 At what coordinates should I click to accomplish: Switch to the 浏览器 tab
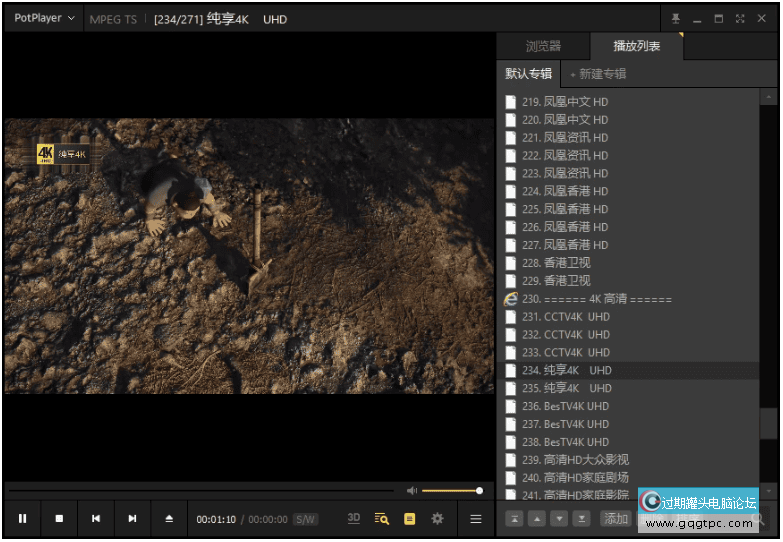(x=543, y=46)
